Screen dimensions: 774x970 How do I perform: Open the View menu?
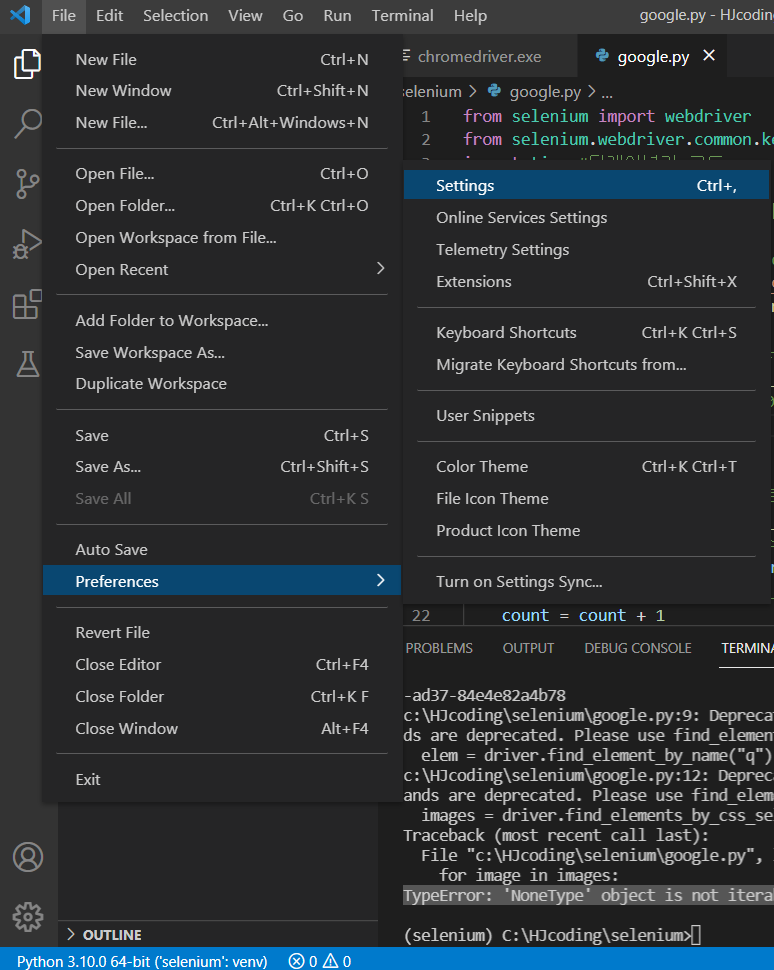(245, 15)
